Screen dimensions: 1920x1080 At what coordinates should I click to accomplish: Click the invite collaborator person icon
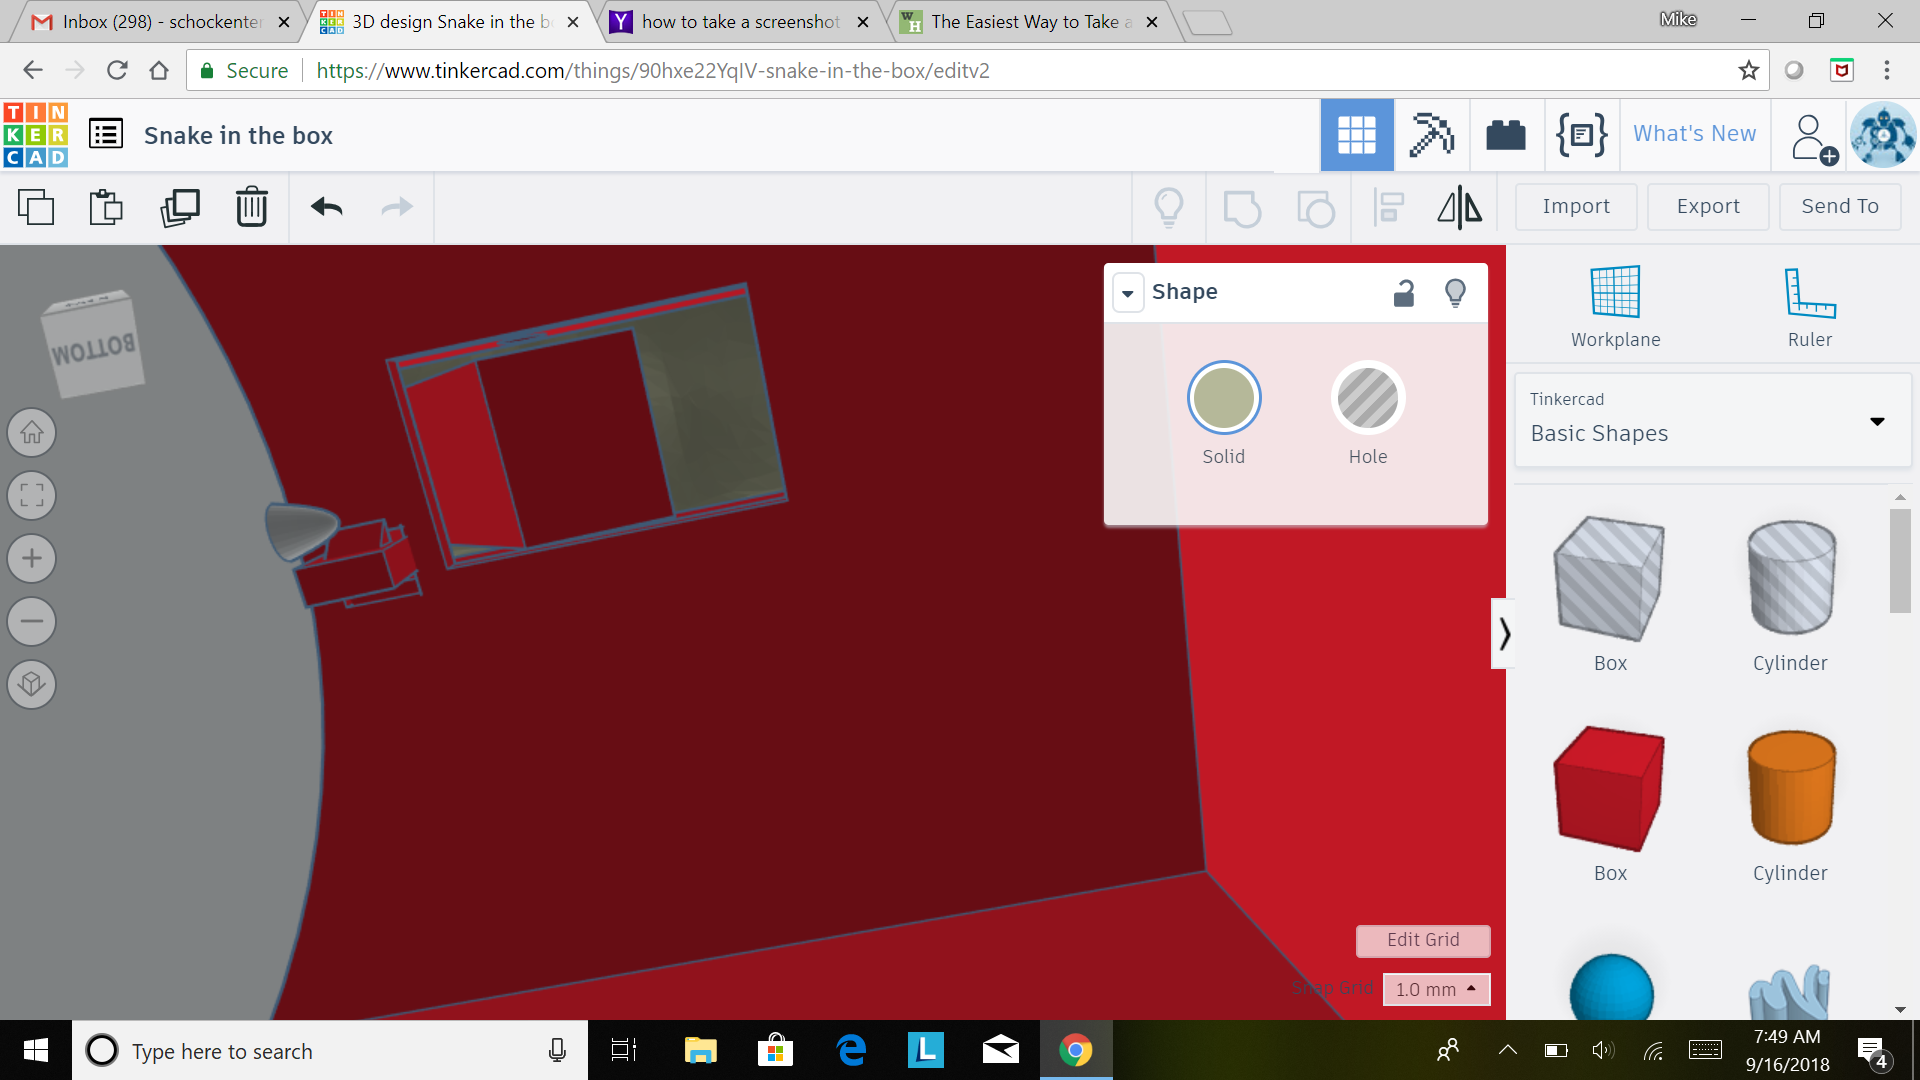[1813, 138]
